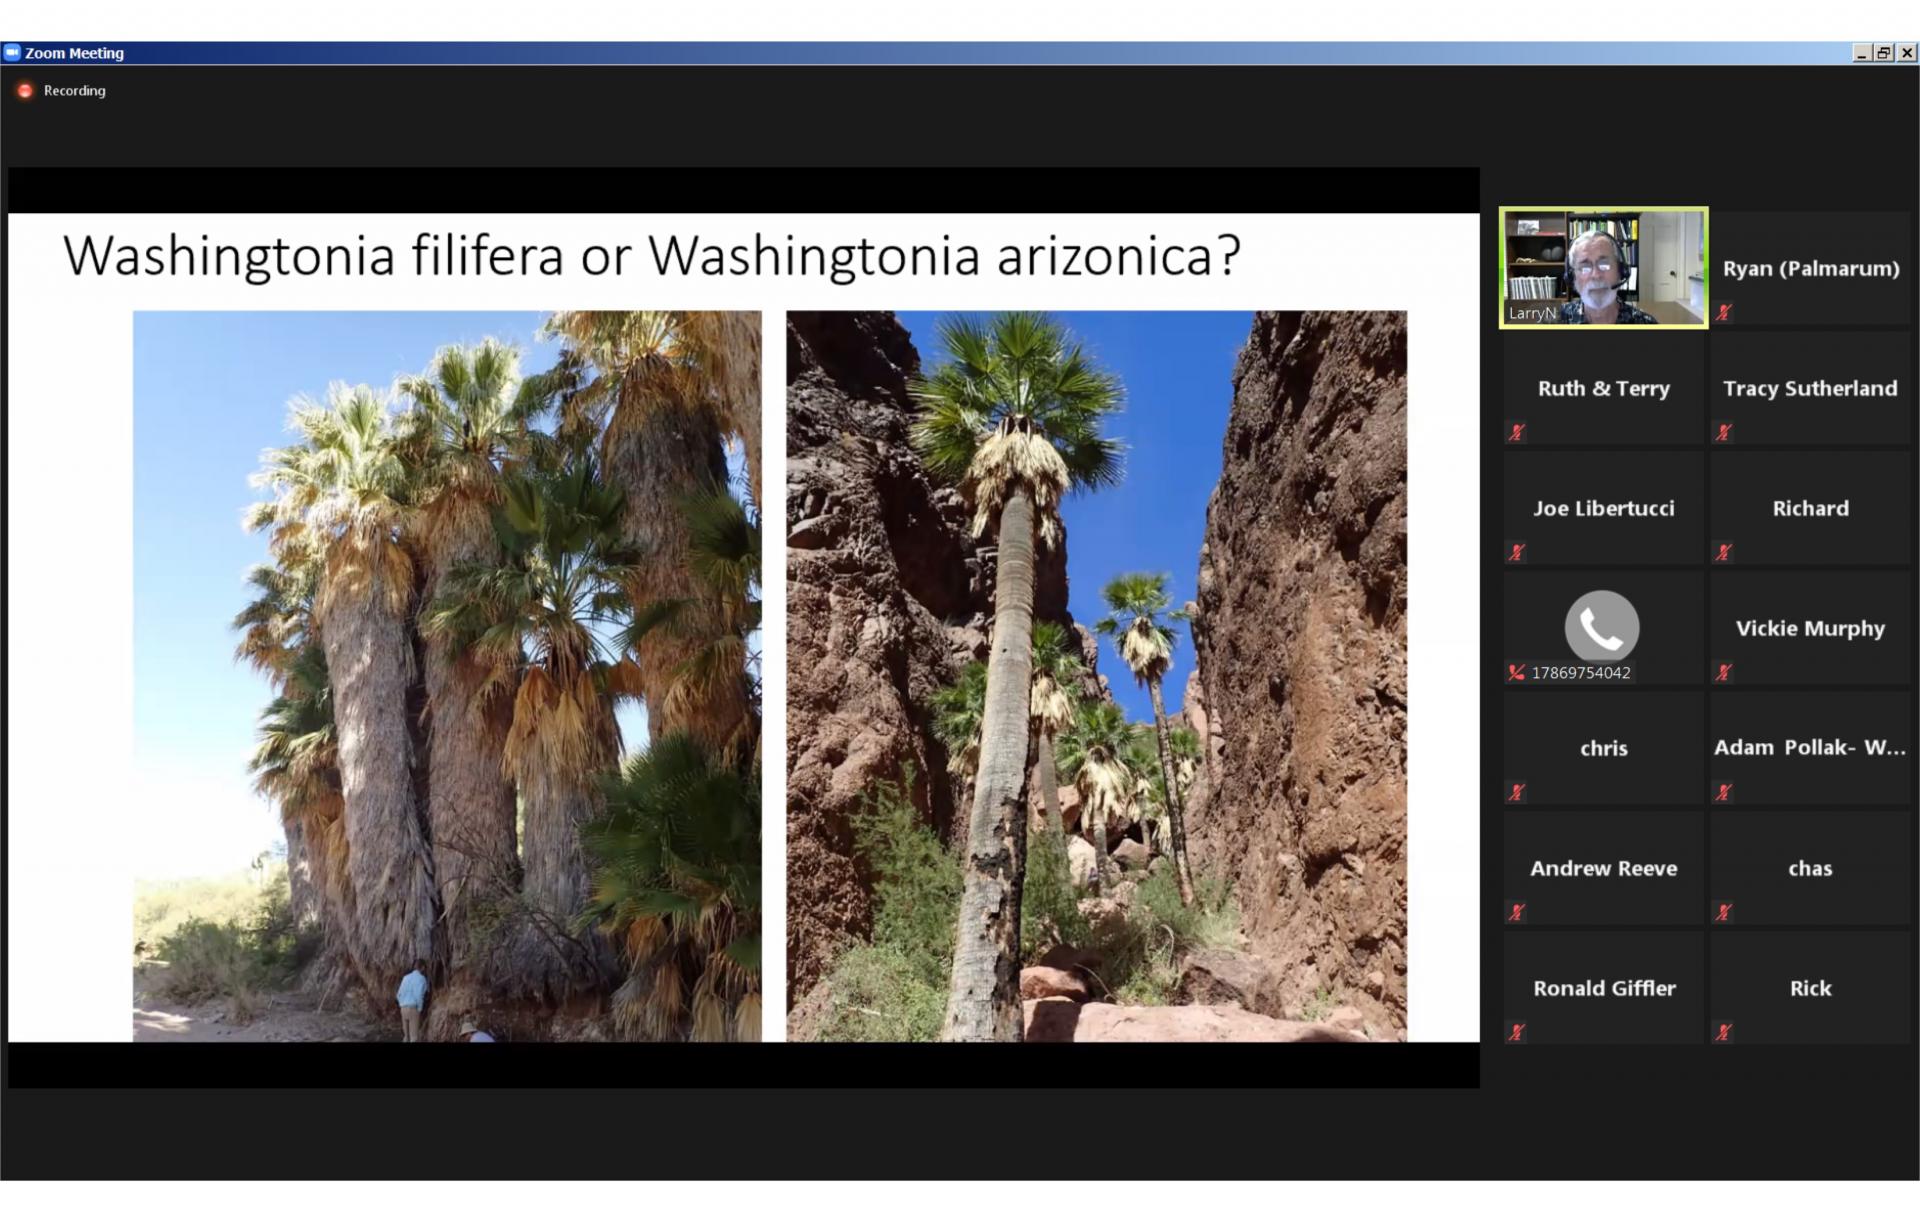
Task: Click muted icon beside 17869754042 caller
Action: point(1517,673)
